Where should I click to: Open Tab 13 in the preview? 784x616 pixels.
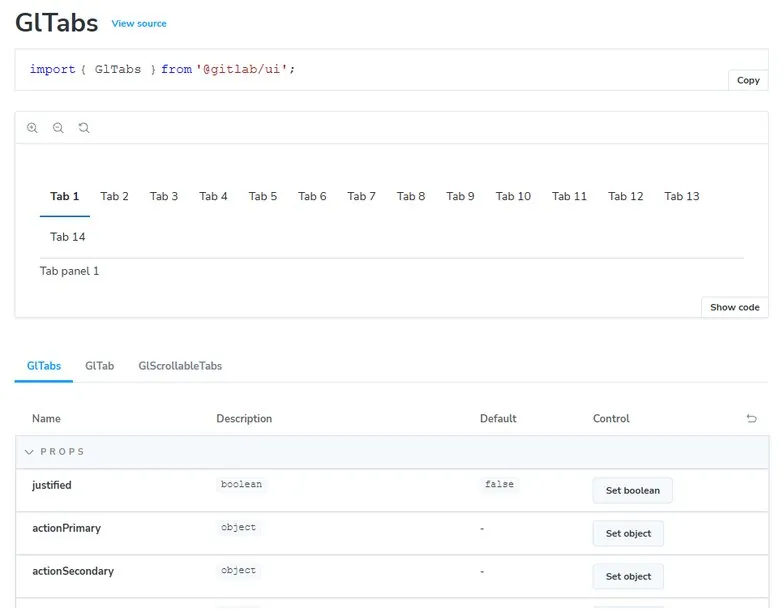pos(681,196)
